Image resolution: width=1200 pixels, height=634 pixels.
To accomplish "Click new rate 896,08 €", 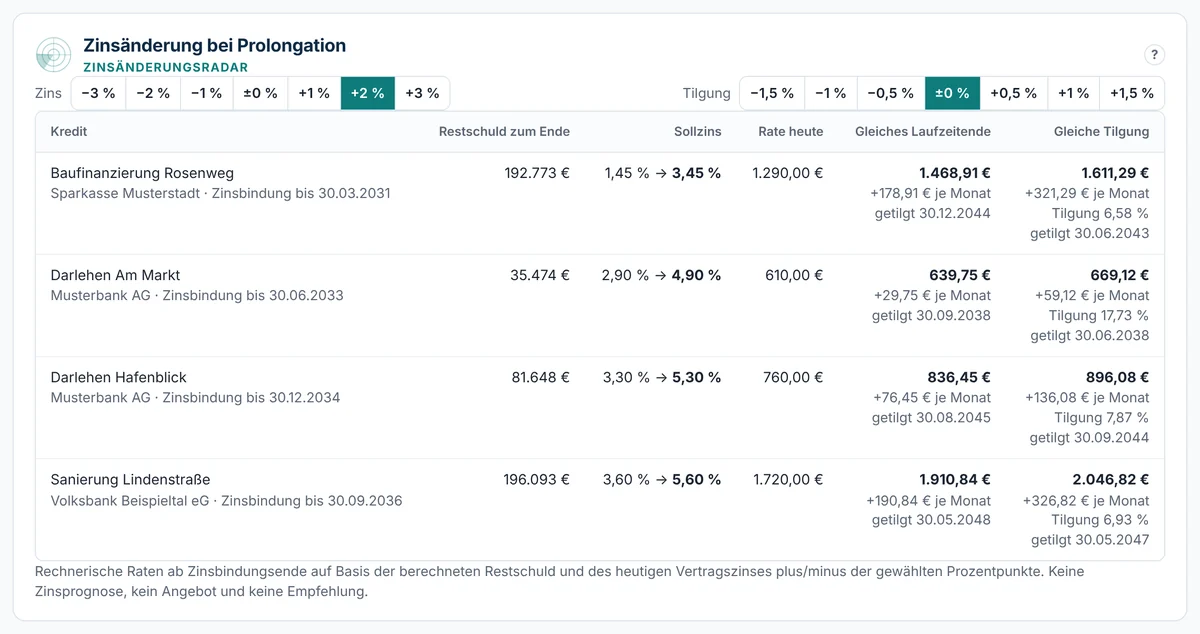I will coord(1120,377).
